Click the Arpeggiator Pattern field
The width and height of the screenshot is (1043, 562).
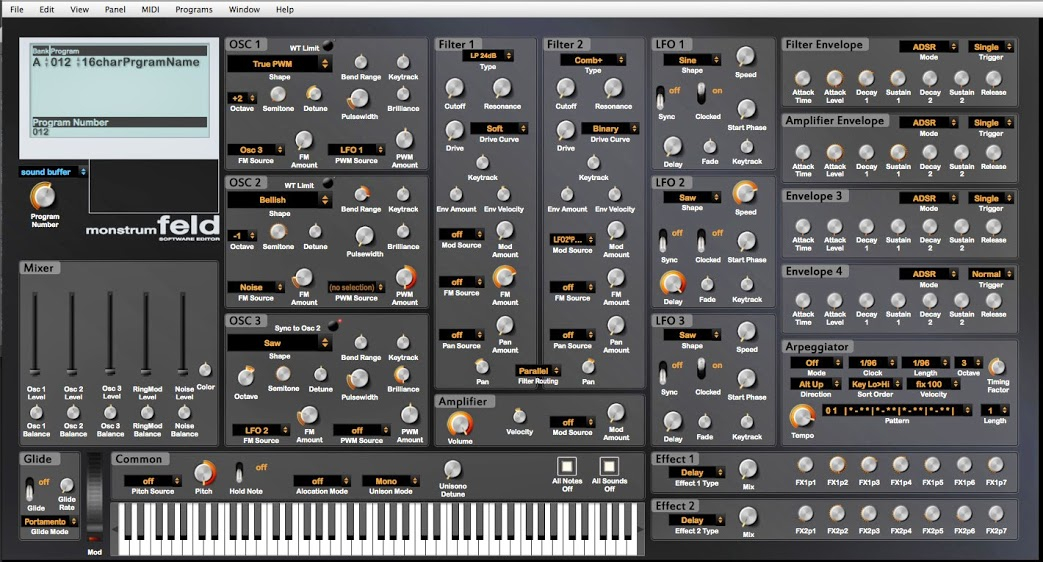point(897,410)
